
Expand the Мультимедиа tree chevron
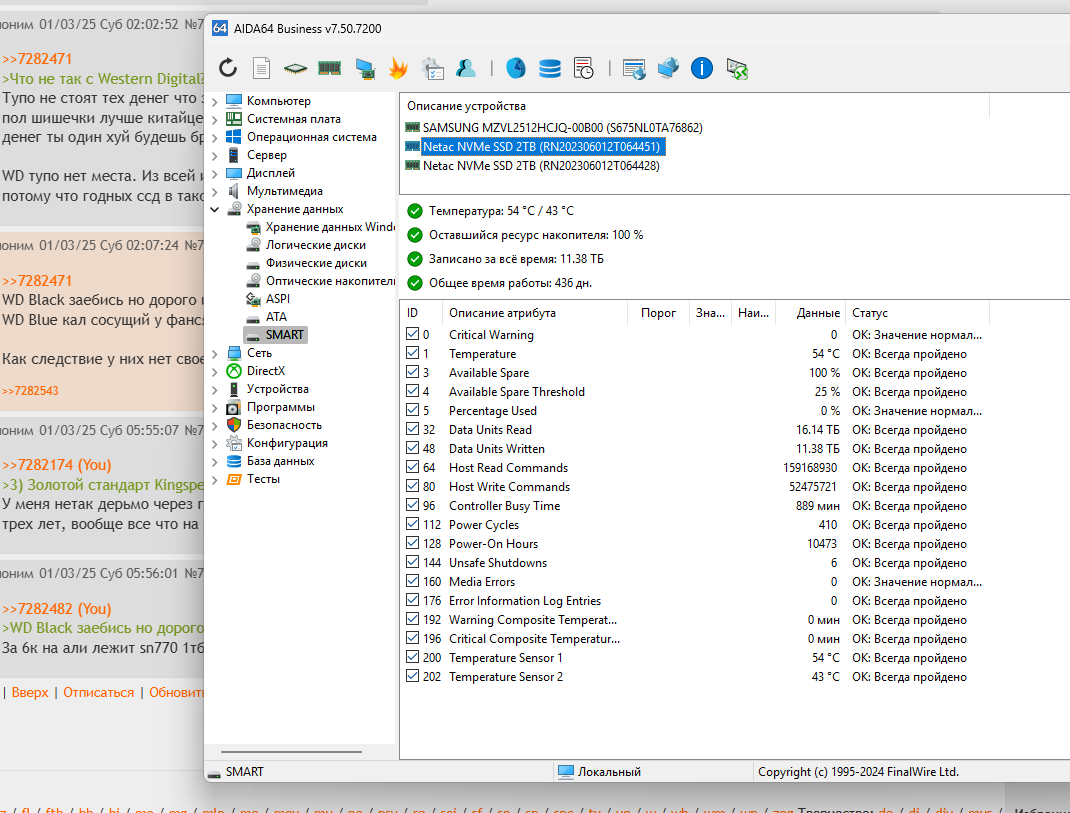coord(215,192)
